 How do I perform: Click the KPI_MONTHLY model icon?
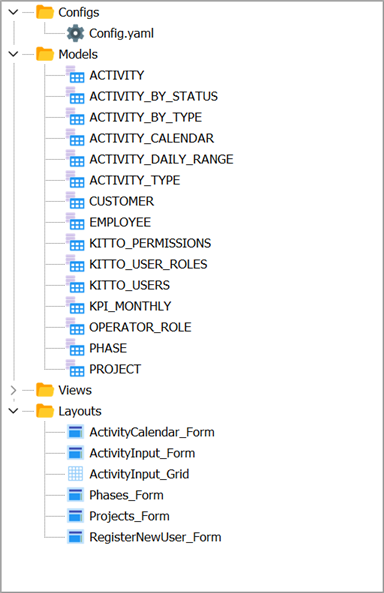(x=75, y=306)
